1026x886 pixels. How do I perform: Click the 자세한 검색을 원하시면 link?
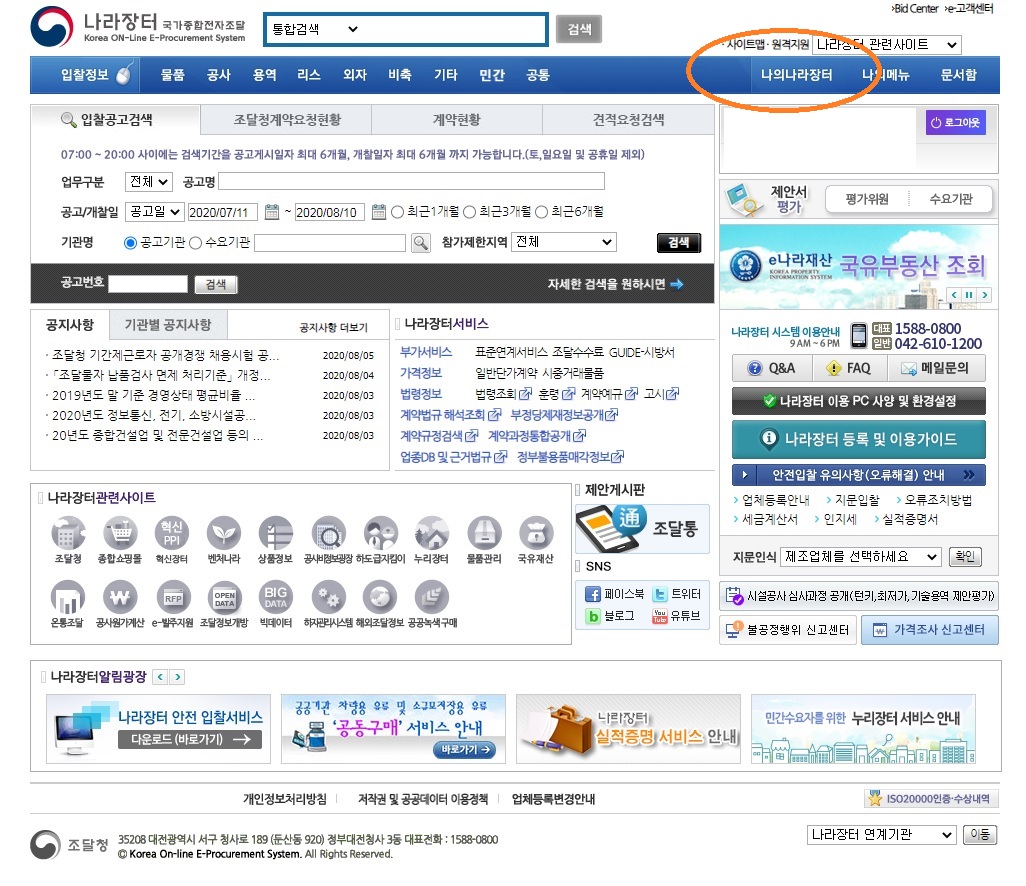[615, 284]
